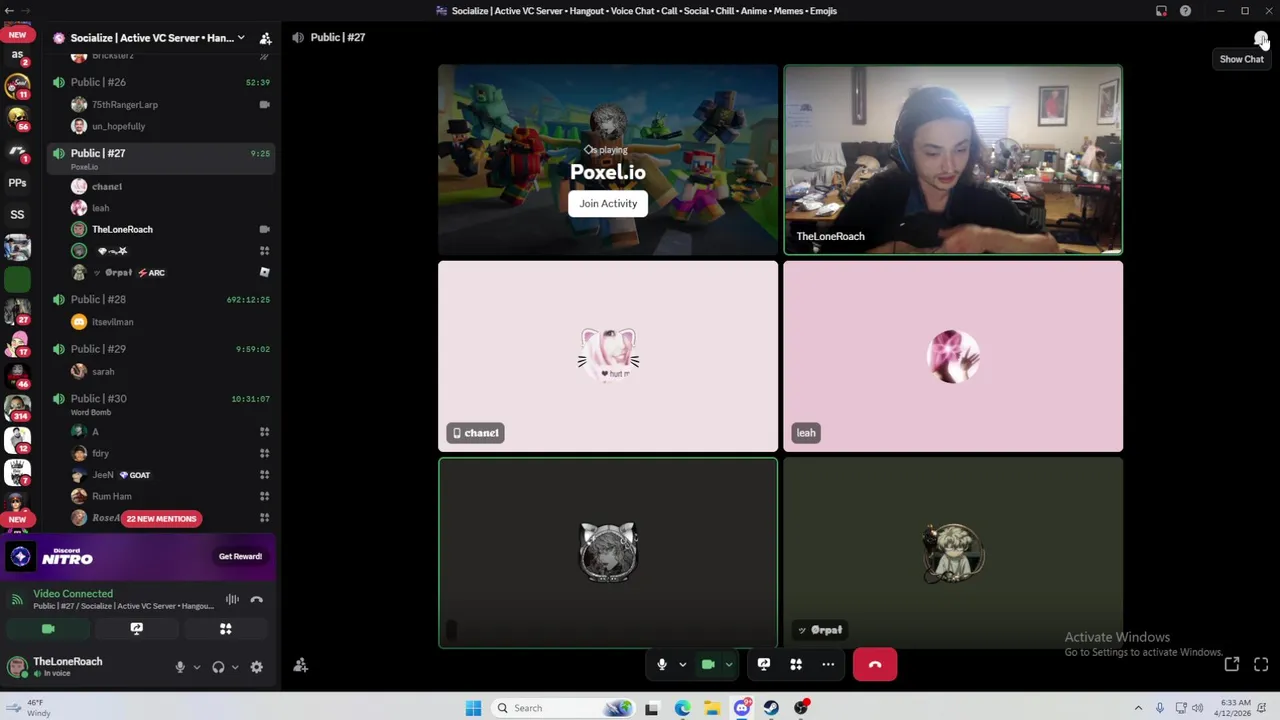Click the Join Activity button
1280x720 pixels.
point(608,203)
